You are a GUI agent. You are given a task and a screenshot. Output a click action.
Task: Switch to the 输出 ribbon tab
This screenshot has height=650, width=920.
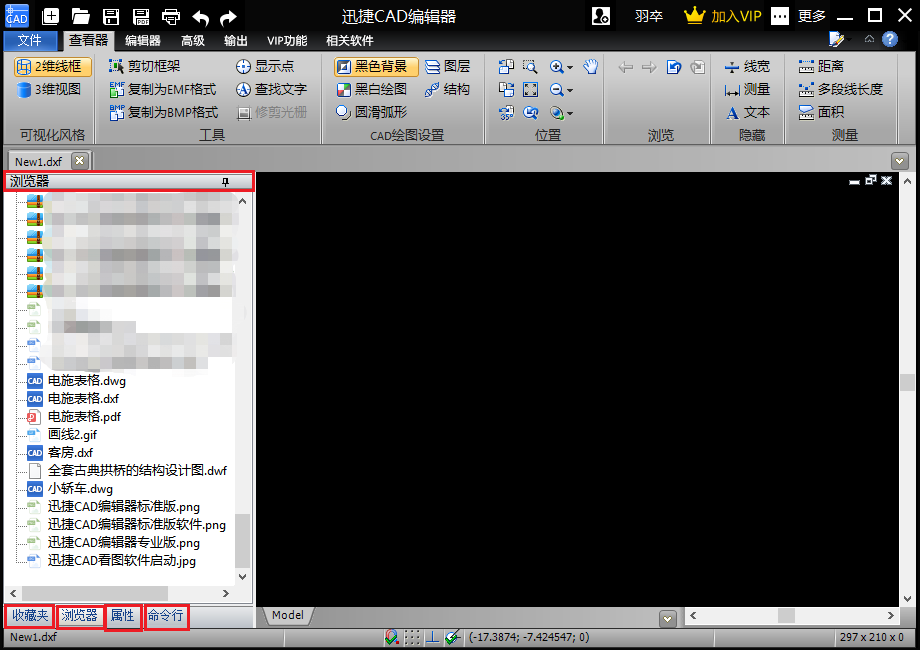click(236, 40)
